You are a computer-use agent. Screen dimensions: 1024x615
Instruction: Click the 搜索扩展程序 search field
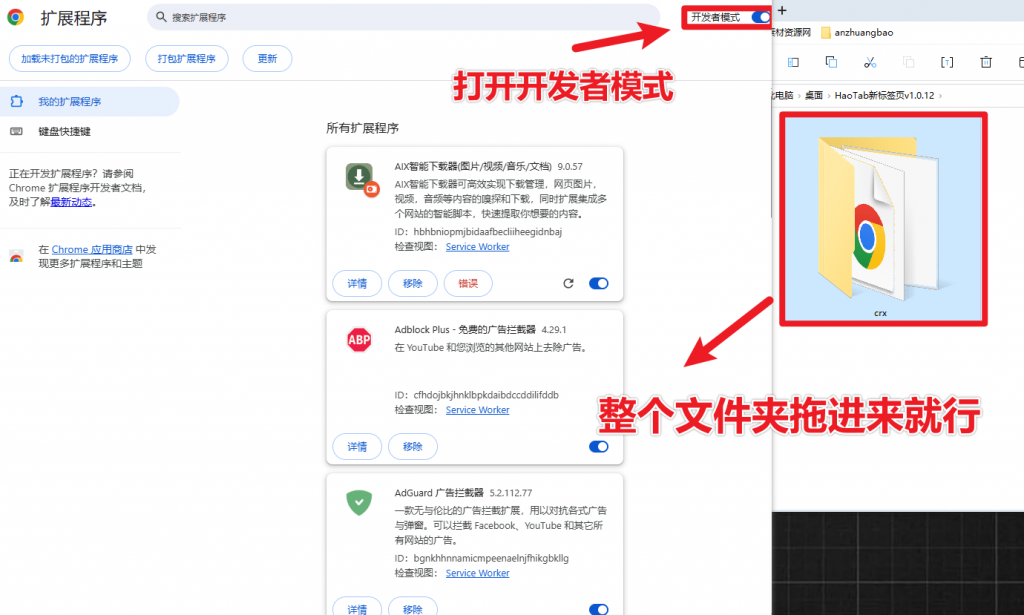click(400, 18)
